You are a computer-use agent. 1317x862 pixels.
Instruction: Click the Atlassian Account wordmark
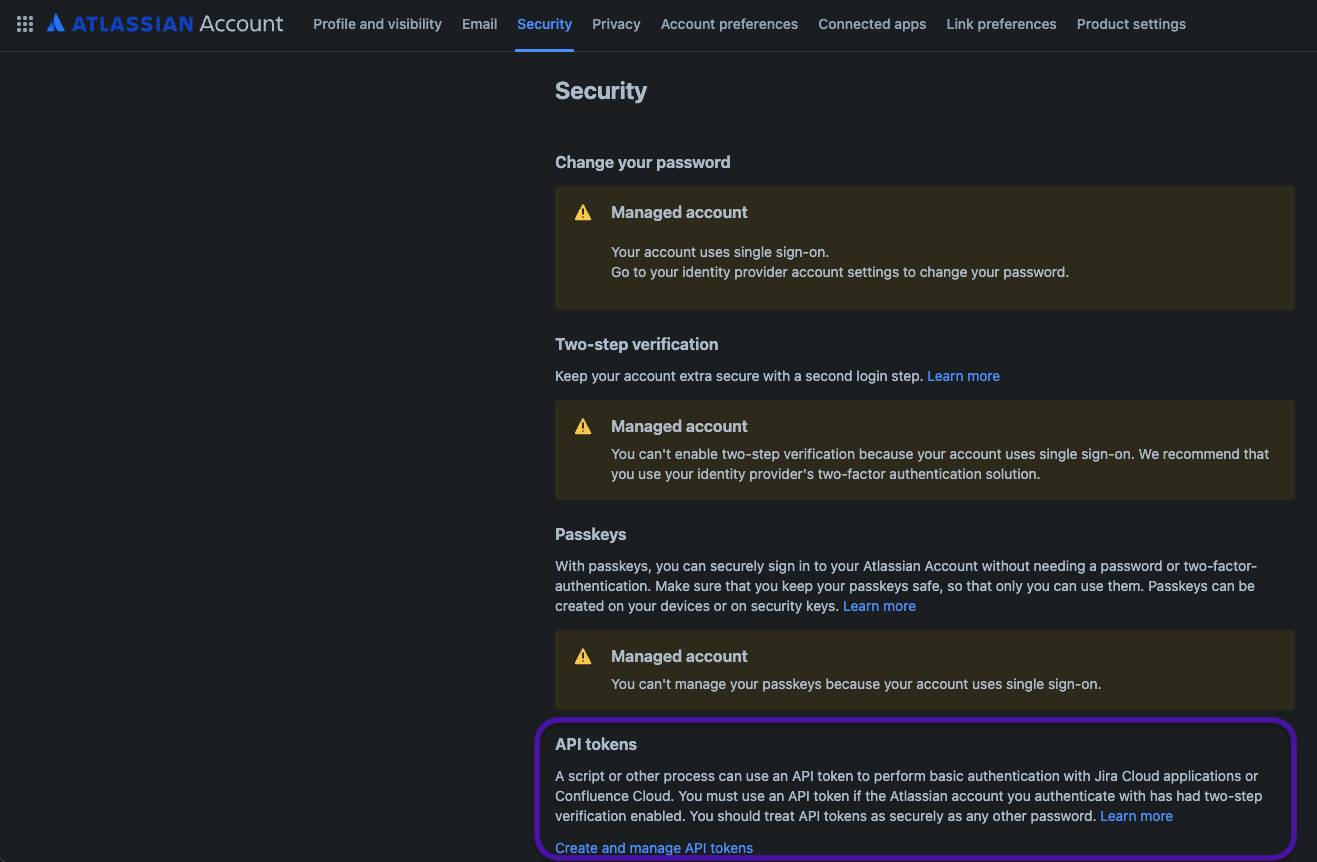[177, 24]
